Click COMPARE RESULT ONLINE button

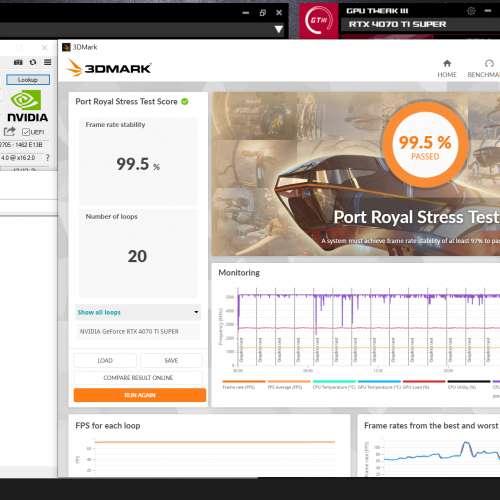pyautogui.click(x=138, y=378)
